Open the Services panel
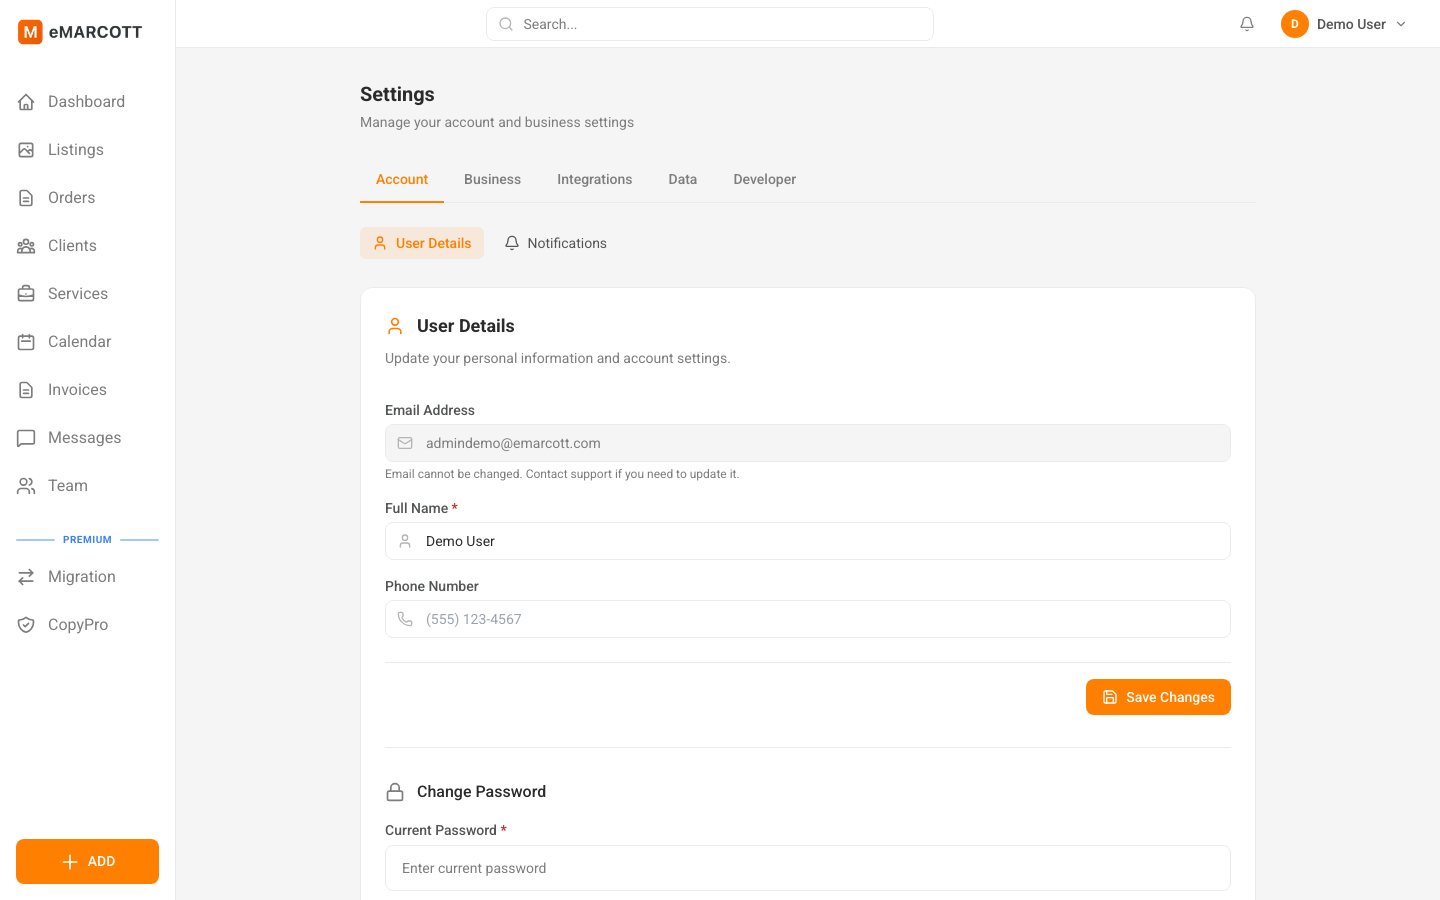 click(77, 293)
